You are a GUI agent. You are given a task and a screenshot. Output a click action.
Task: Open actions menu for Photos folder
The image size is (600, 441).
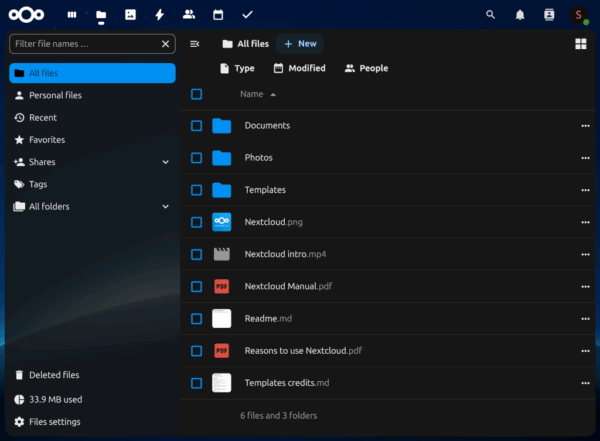(585, 158)
